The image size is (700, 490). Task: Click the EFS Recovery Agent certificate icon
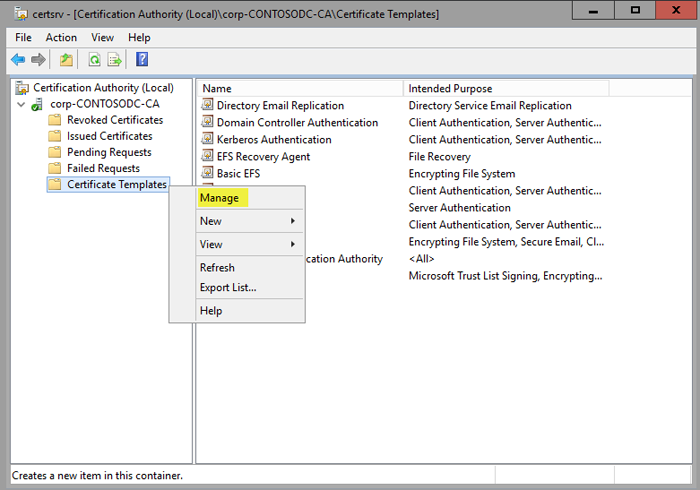(208, 156)
